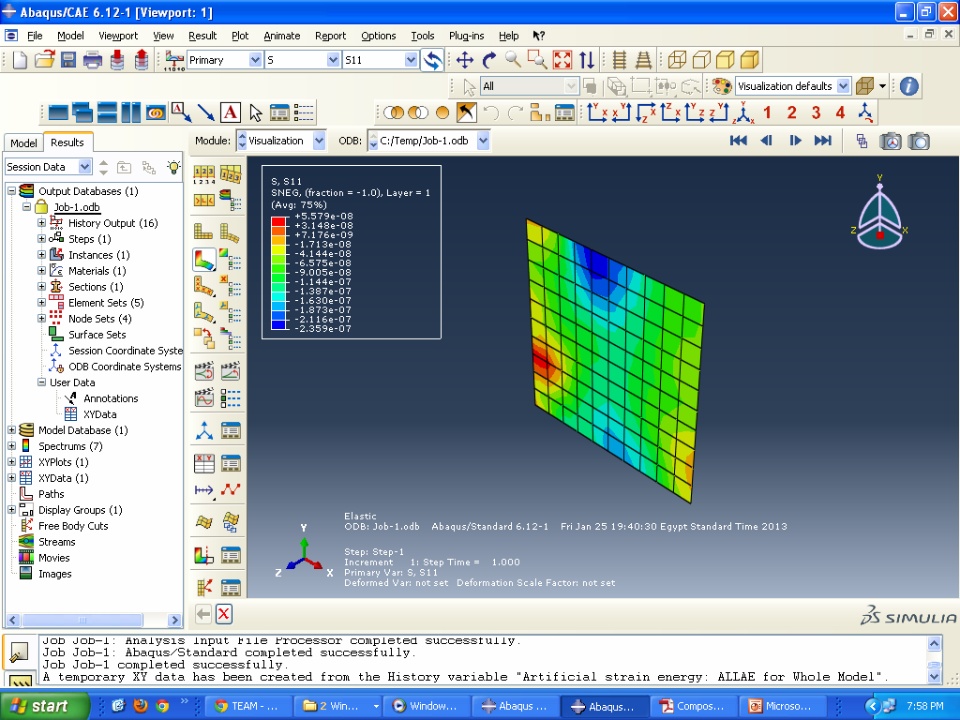Image resolution: width=960 pixels, height=720 pixels.
Task: Click the Windows start button
Action: (42, 706)
